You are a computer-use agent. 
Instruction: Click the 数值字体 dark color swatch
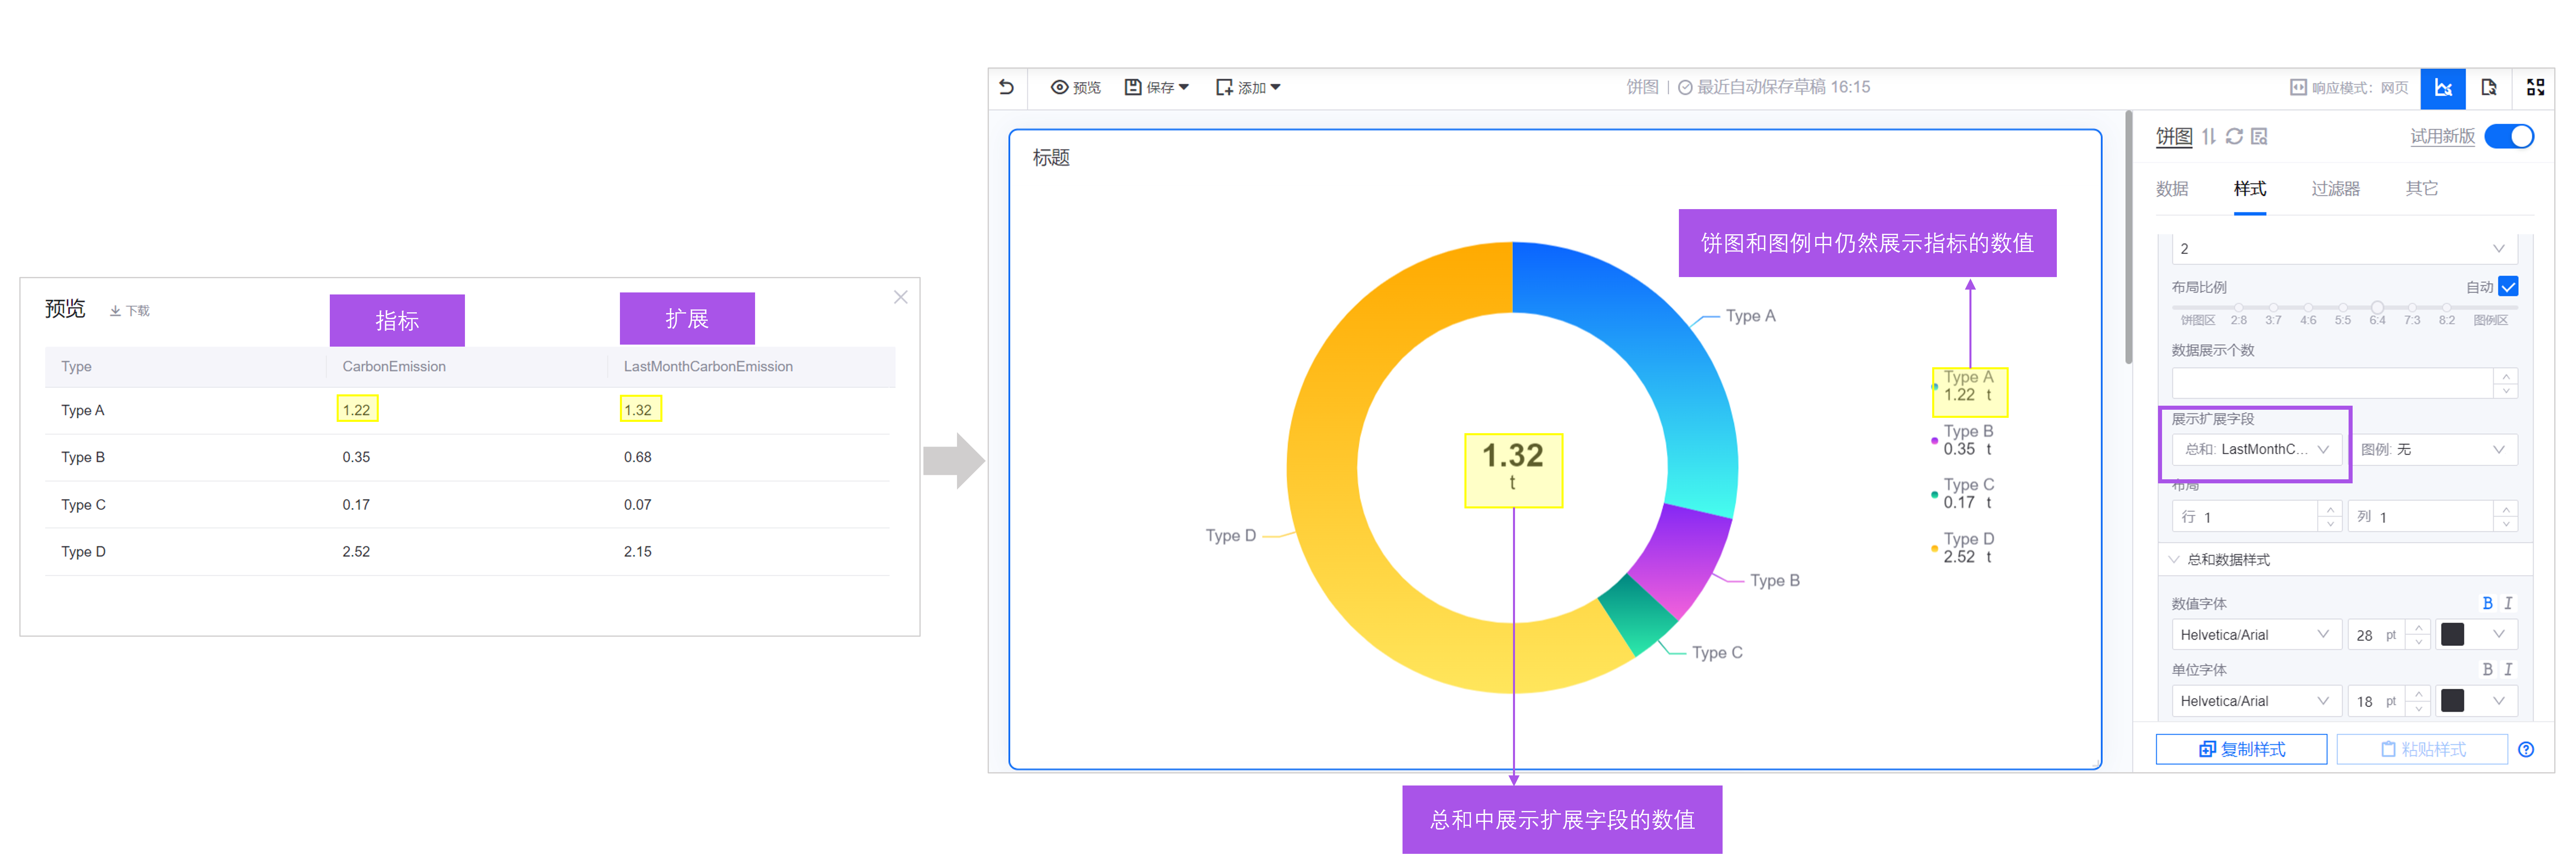[x=2452, y=634]
